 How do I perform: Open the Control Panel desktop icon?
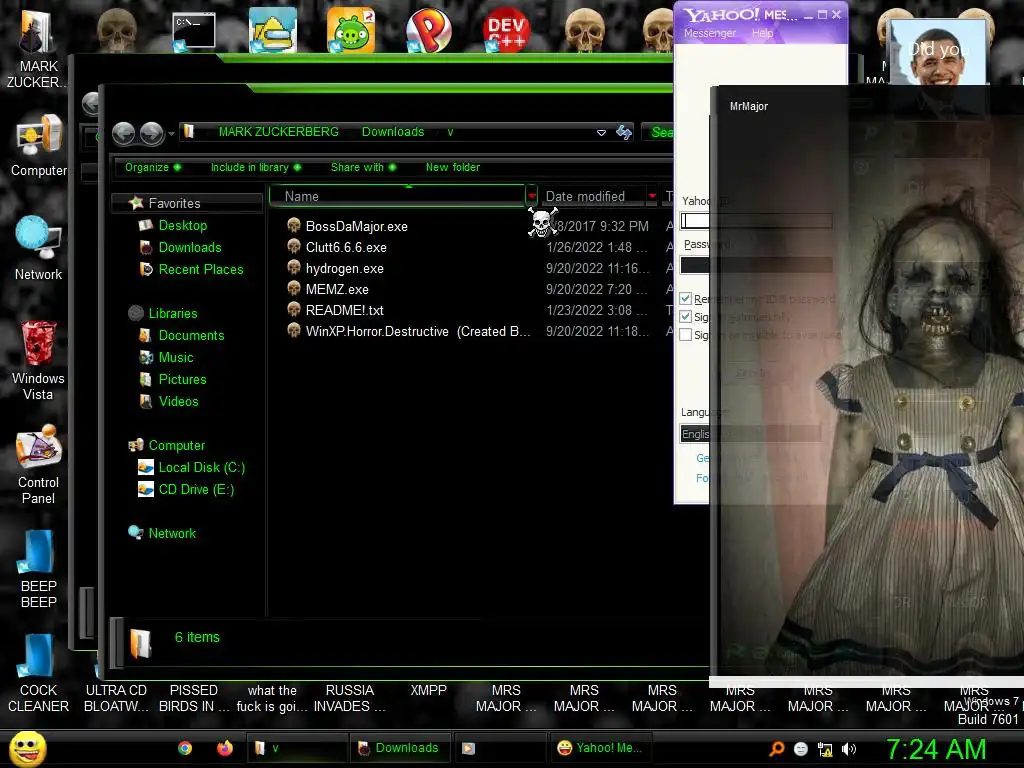(x=38, y=464)
